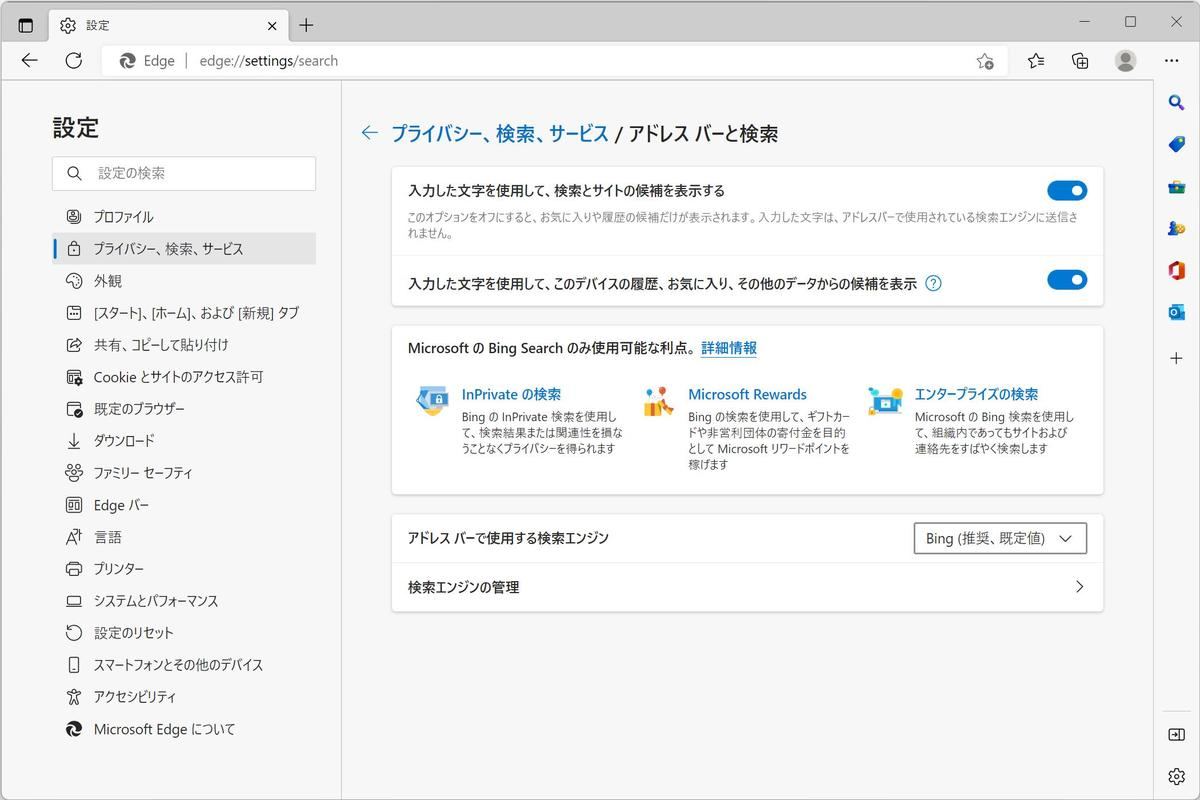The image size is (1200, 800).
Task: Open Settings and more ellipsis menu
Action: point(1171,61)
